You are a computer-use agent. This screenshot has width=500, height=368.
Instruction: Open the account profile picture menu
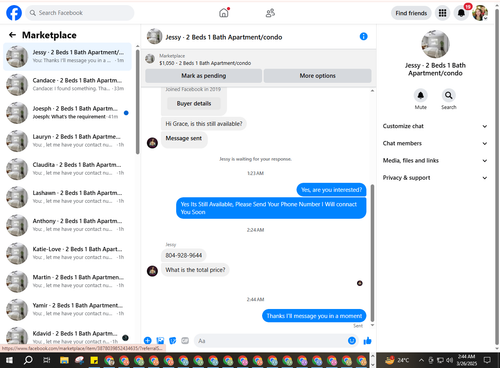point(480,13)
